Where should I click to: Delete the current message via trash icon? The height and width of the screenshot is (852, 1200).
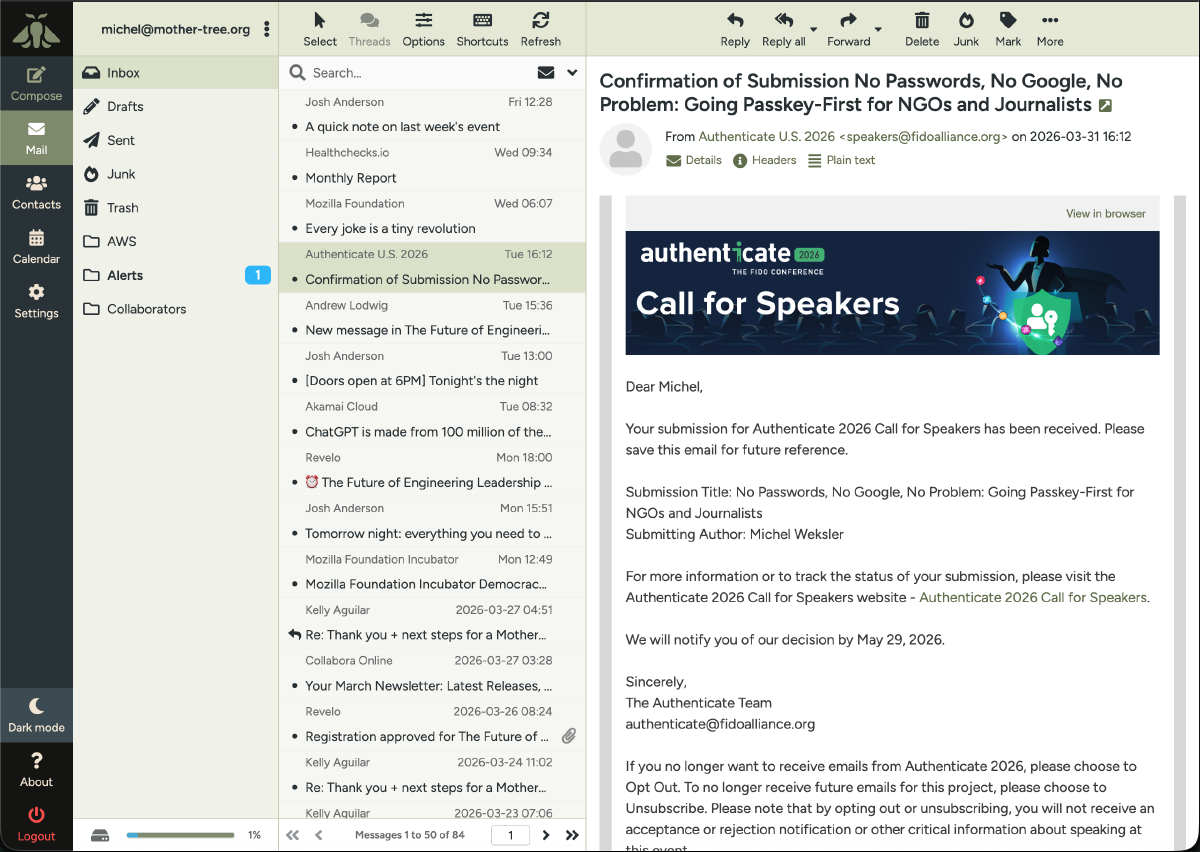(x=921, y=28)
